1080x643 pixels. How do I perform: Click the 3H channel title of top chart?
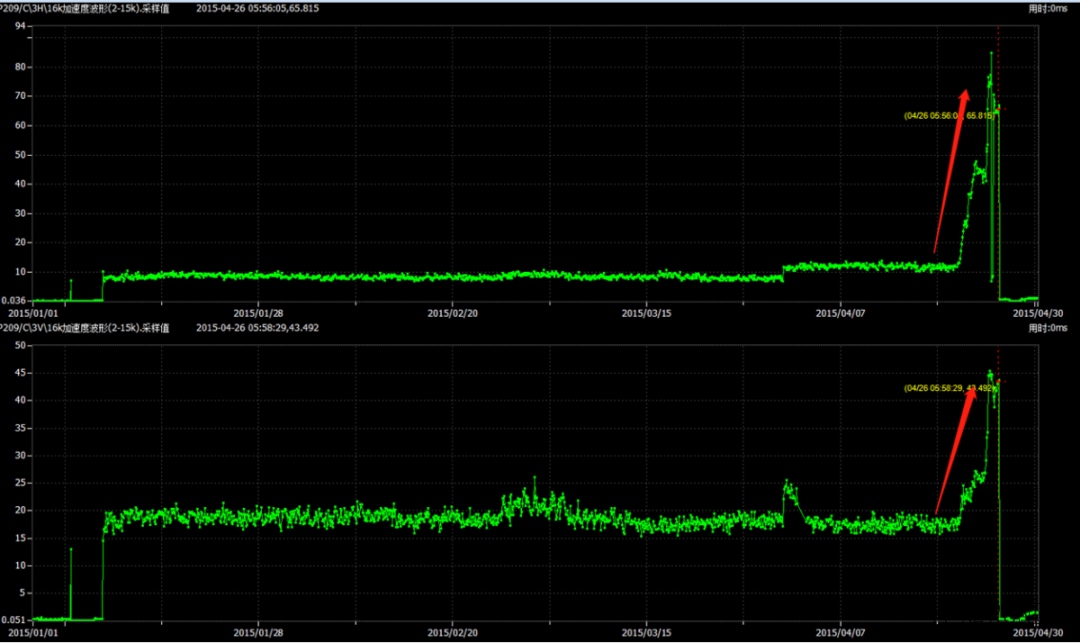(x=85, y=8)
